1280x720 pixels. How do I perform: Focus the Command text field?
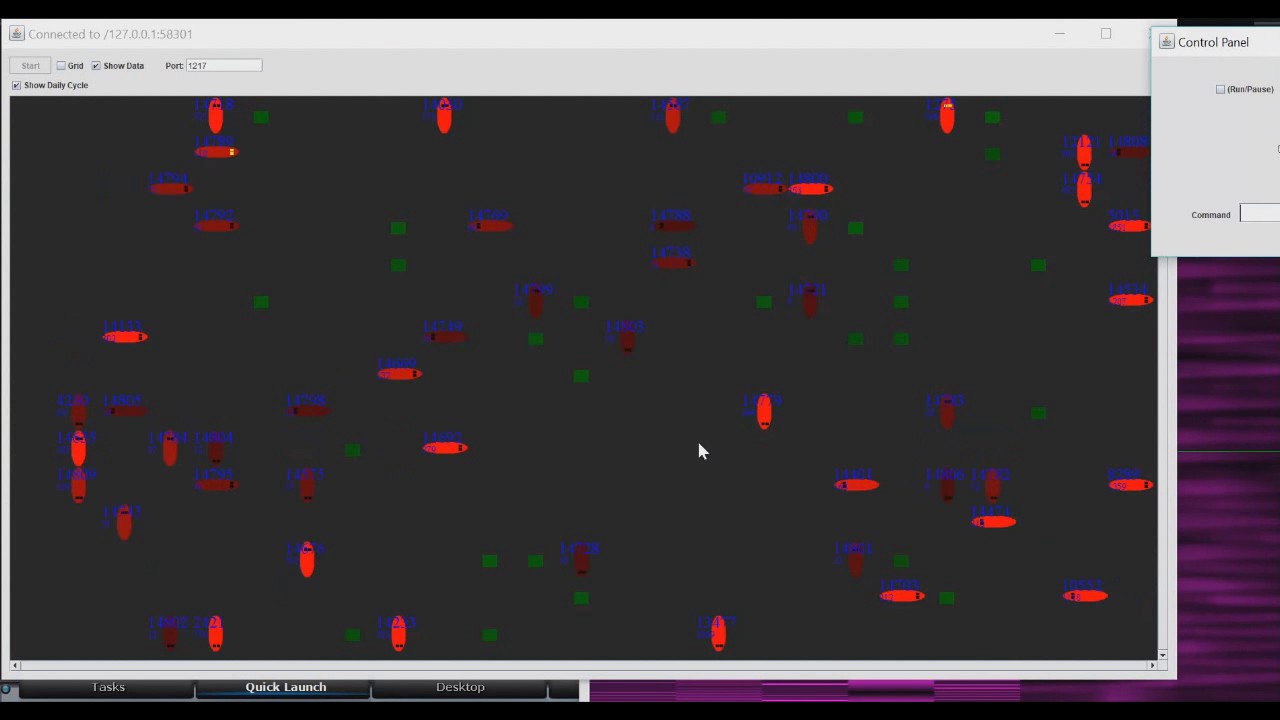click(1260, 214)
